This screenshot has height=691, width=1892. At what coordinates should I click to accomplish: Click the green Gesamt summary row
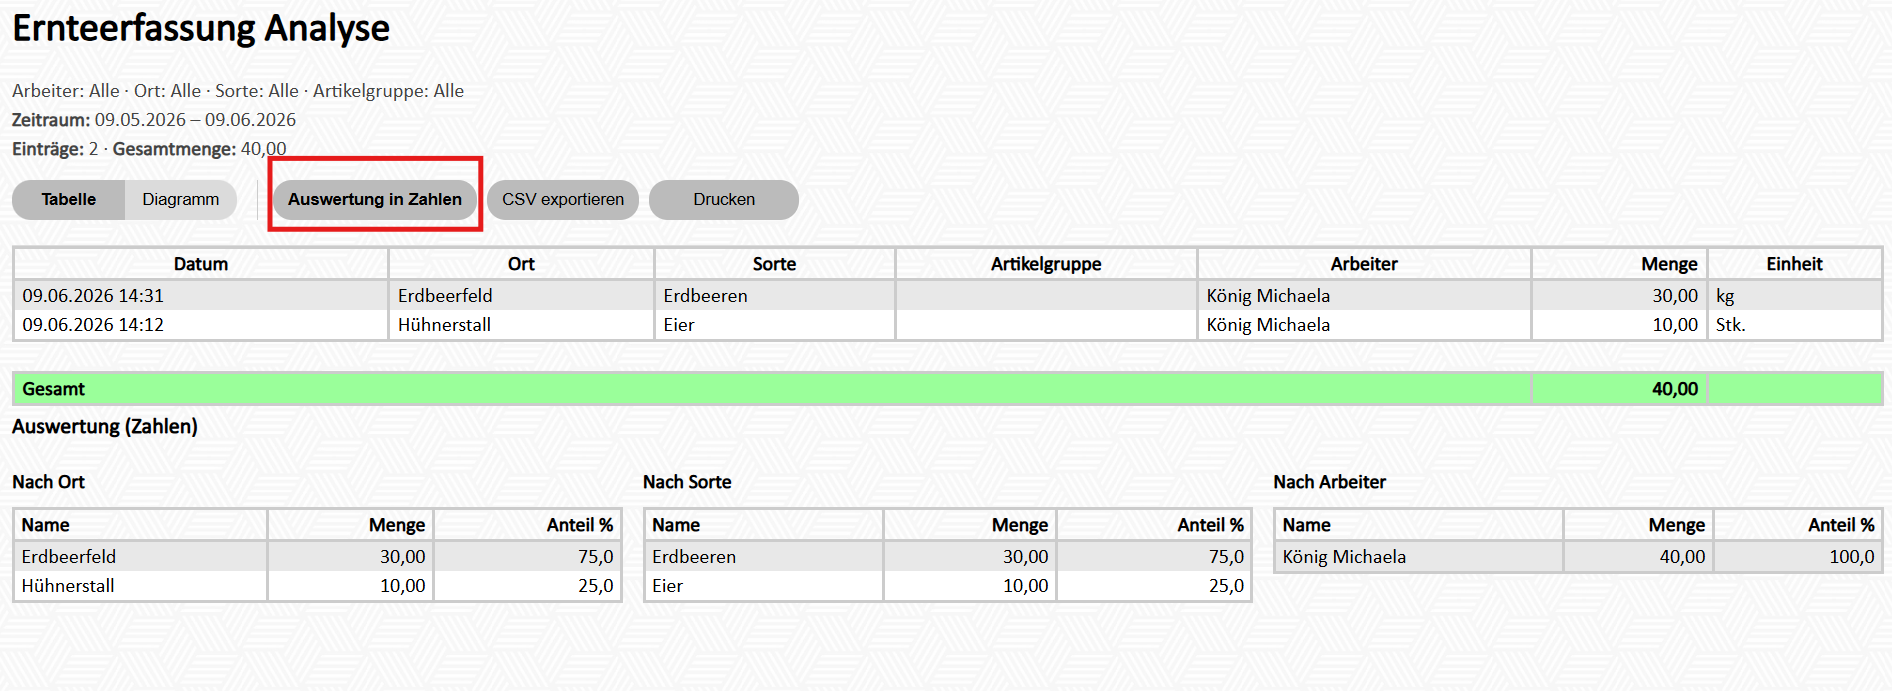(x=947, y=389)
